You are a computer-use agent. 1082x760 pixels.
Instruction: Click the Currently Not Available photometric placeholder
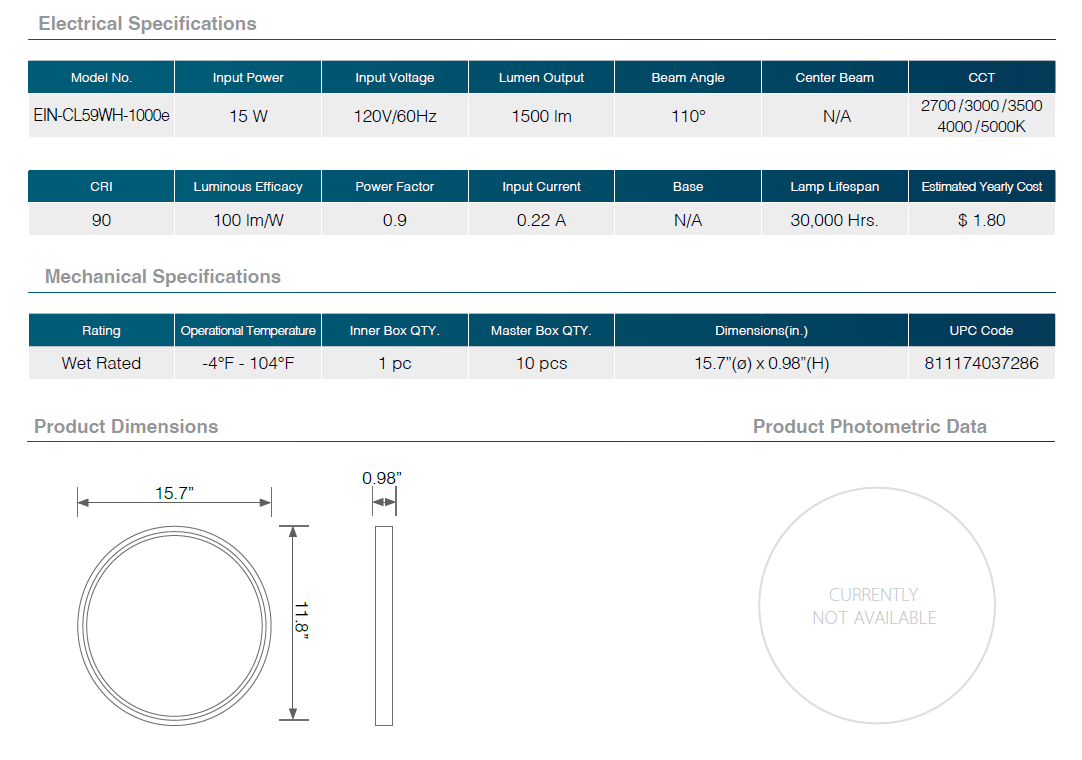[874, 606]
